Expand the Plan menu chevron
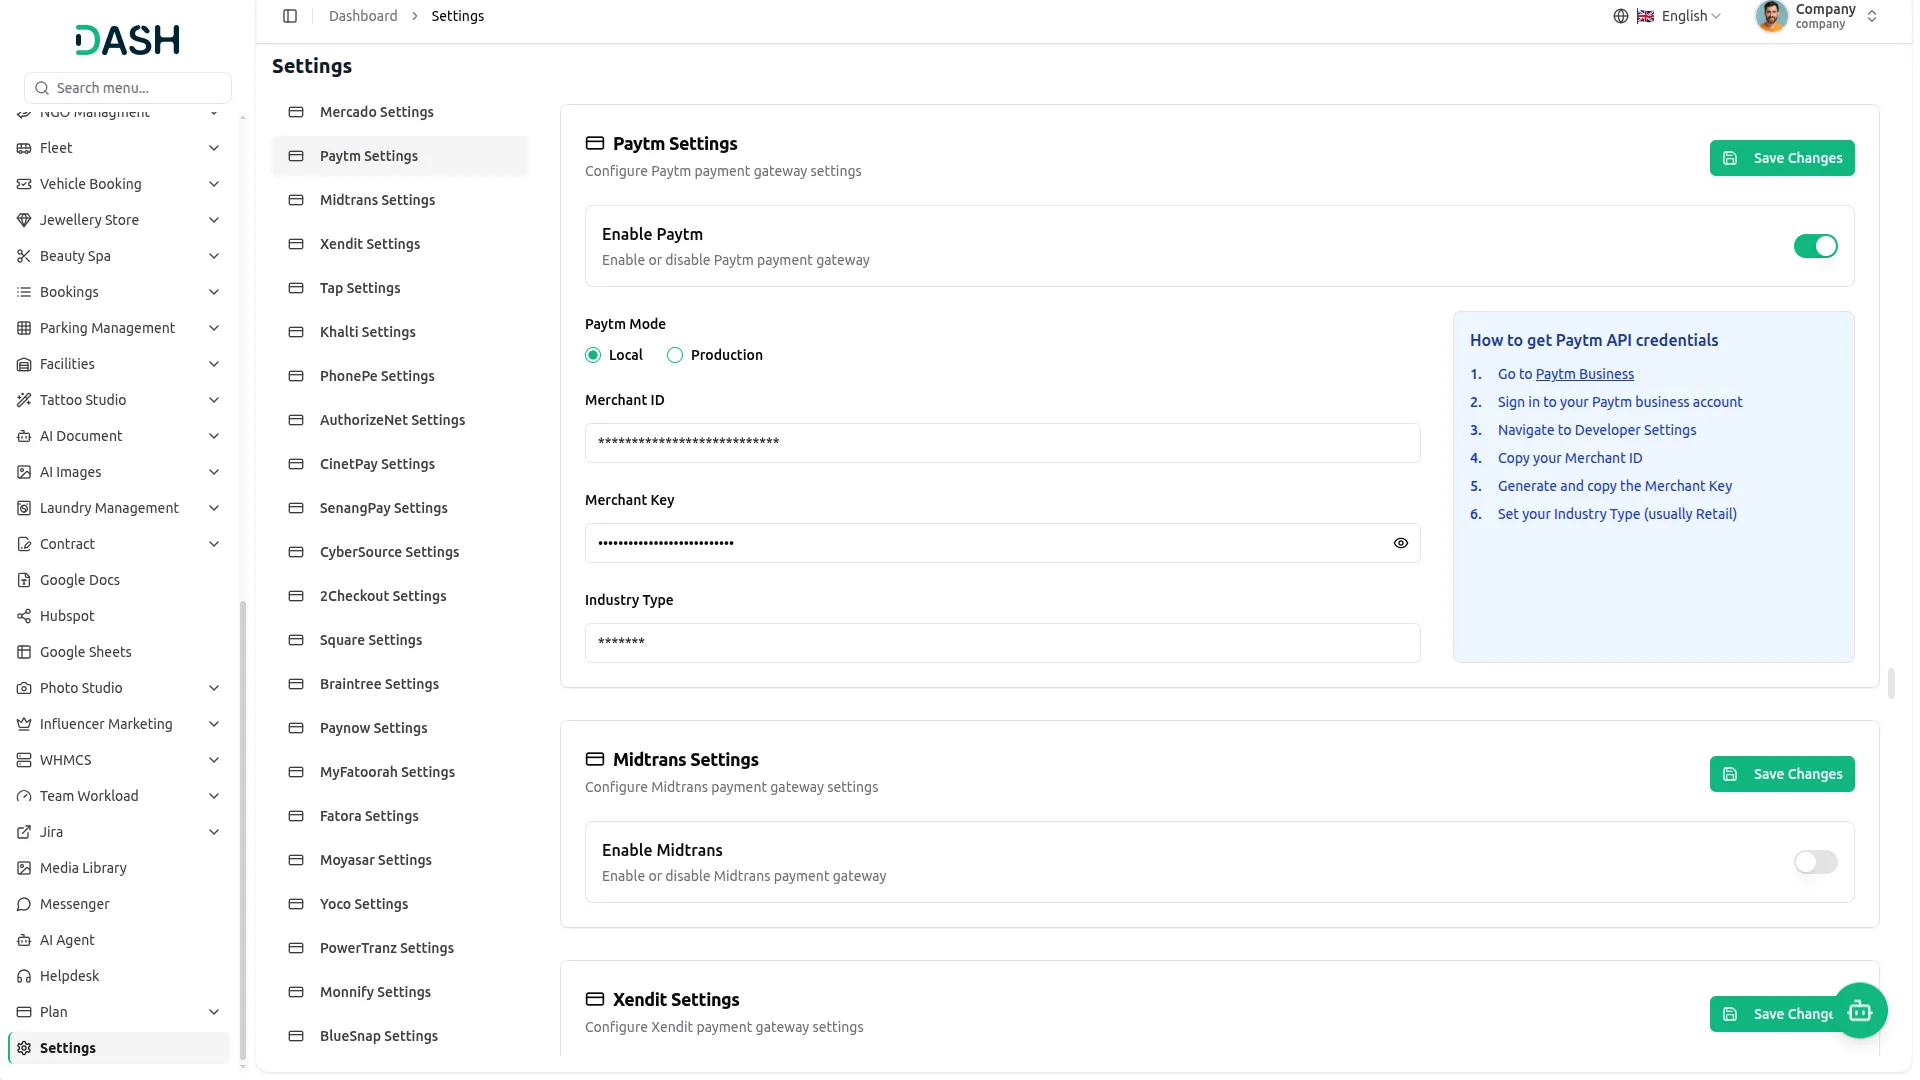The width and height of the screenshot is (1920, 1080). point(213,1012)
